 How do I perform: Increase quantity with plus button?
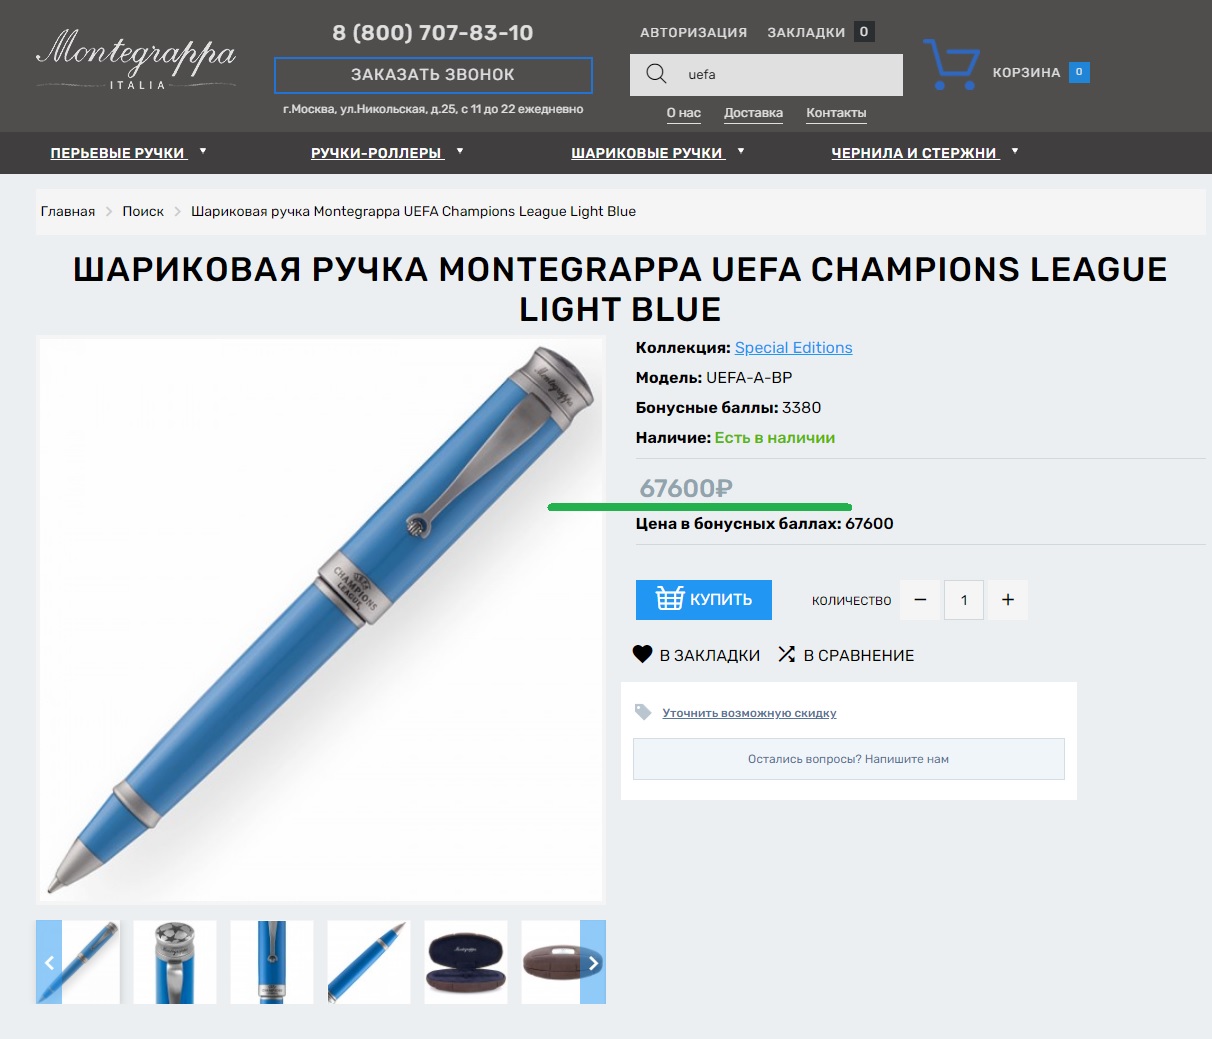coord(1008,600)
